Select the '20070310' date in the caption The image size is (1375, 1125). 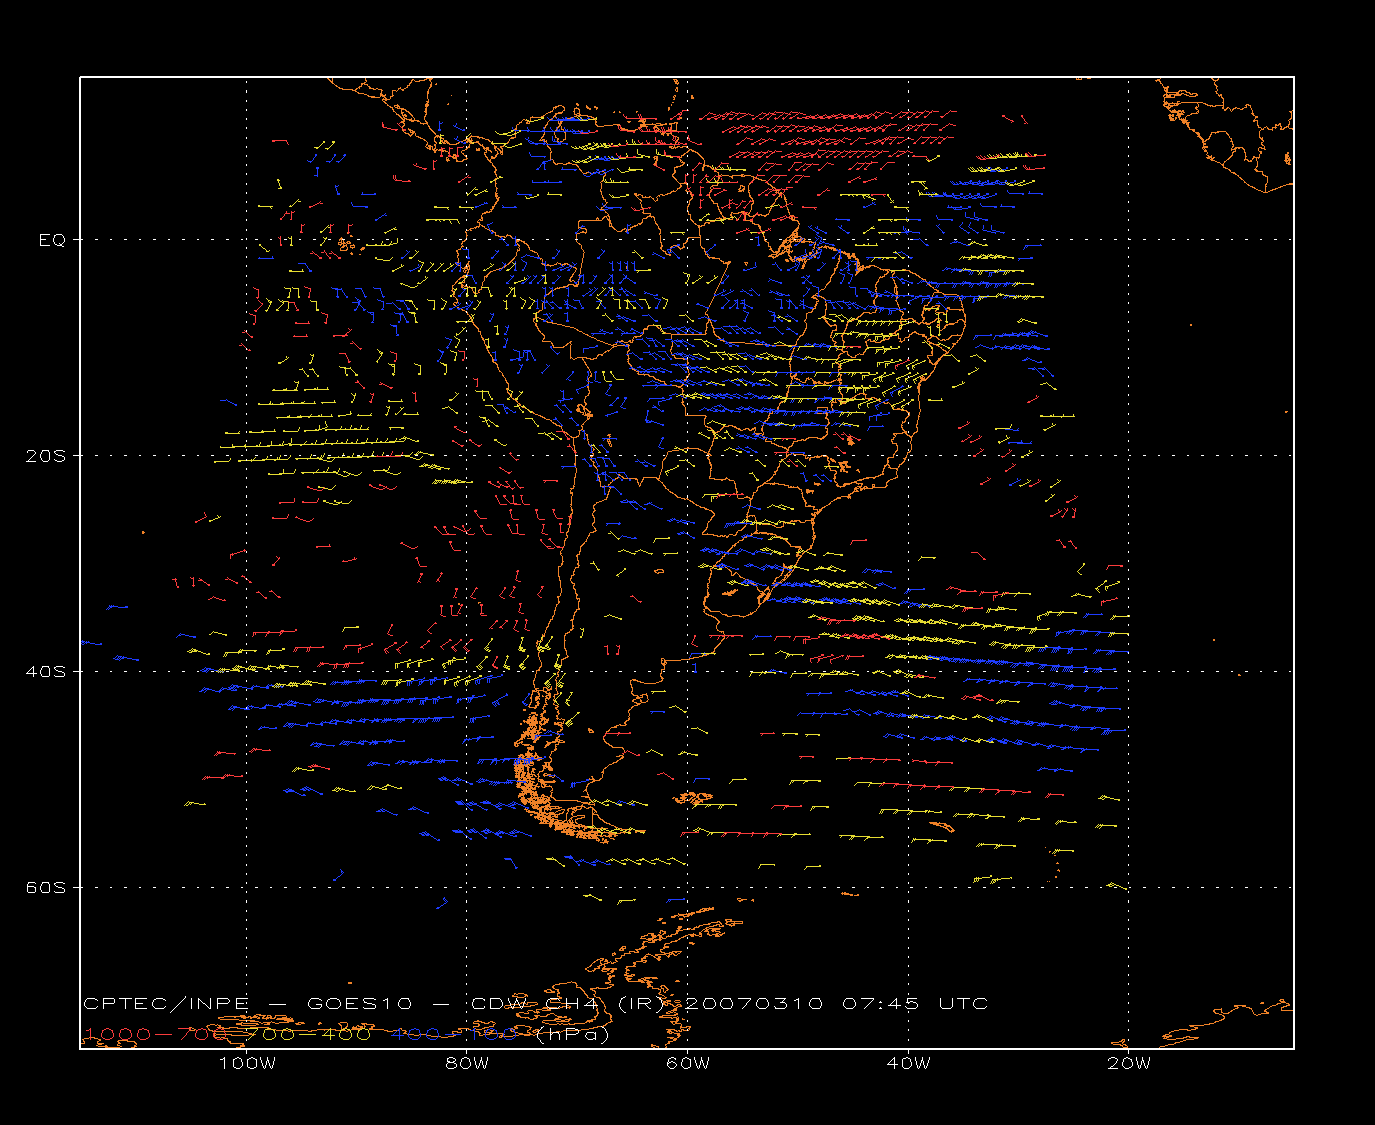click(755, 1004)
